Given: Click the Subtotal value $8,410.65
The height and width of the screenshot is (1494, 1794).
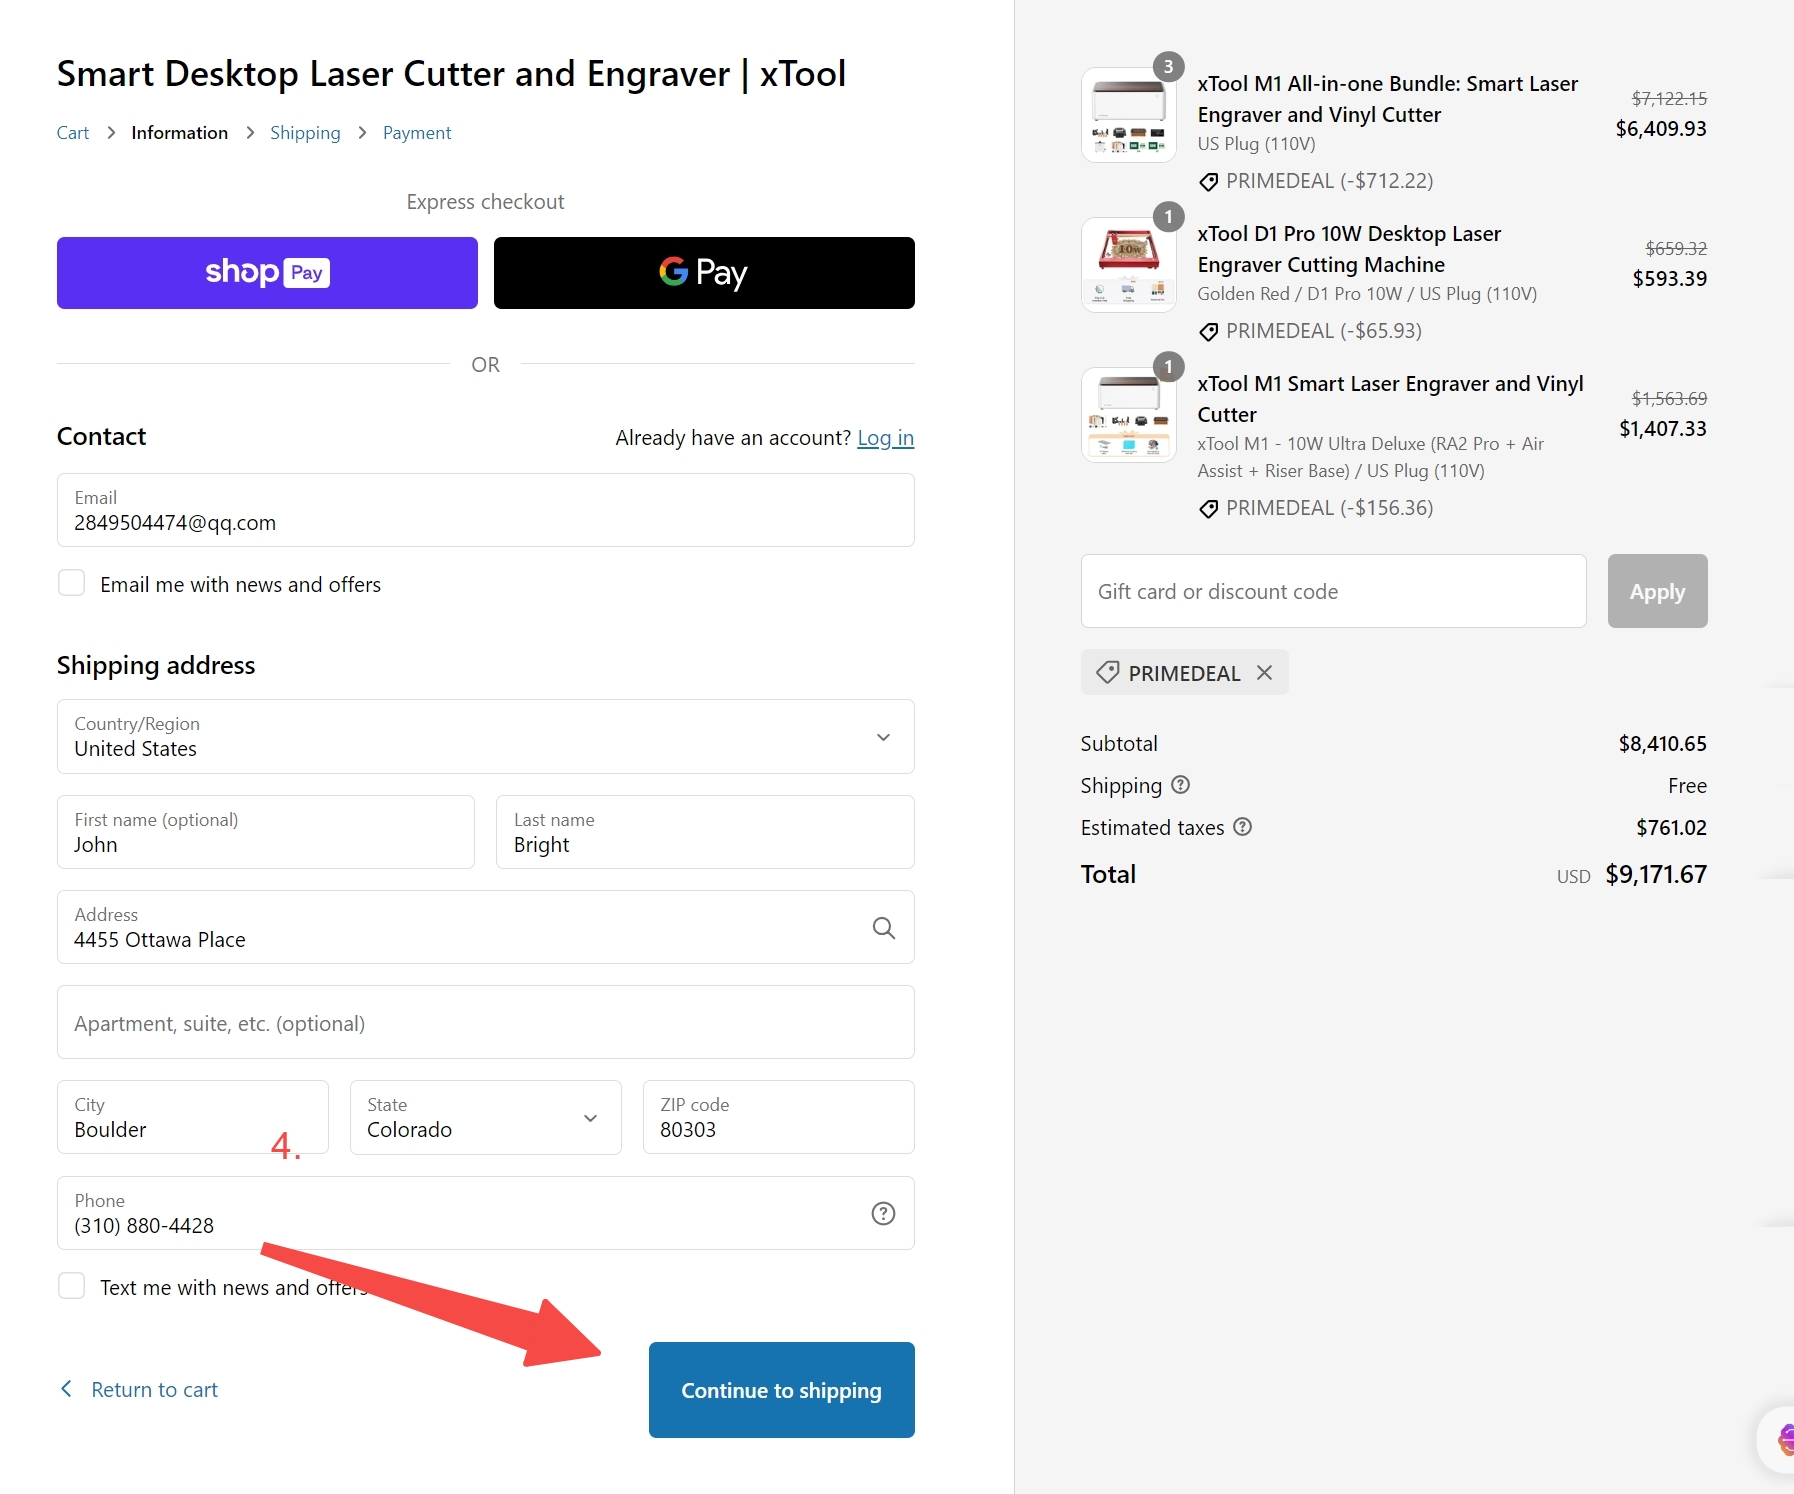Looking at the screenshot, I should (1663, 744).
